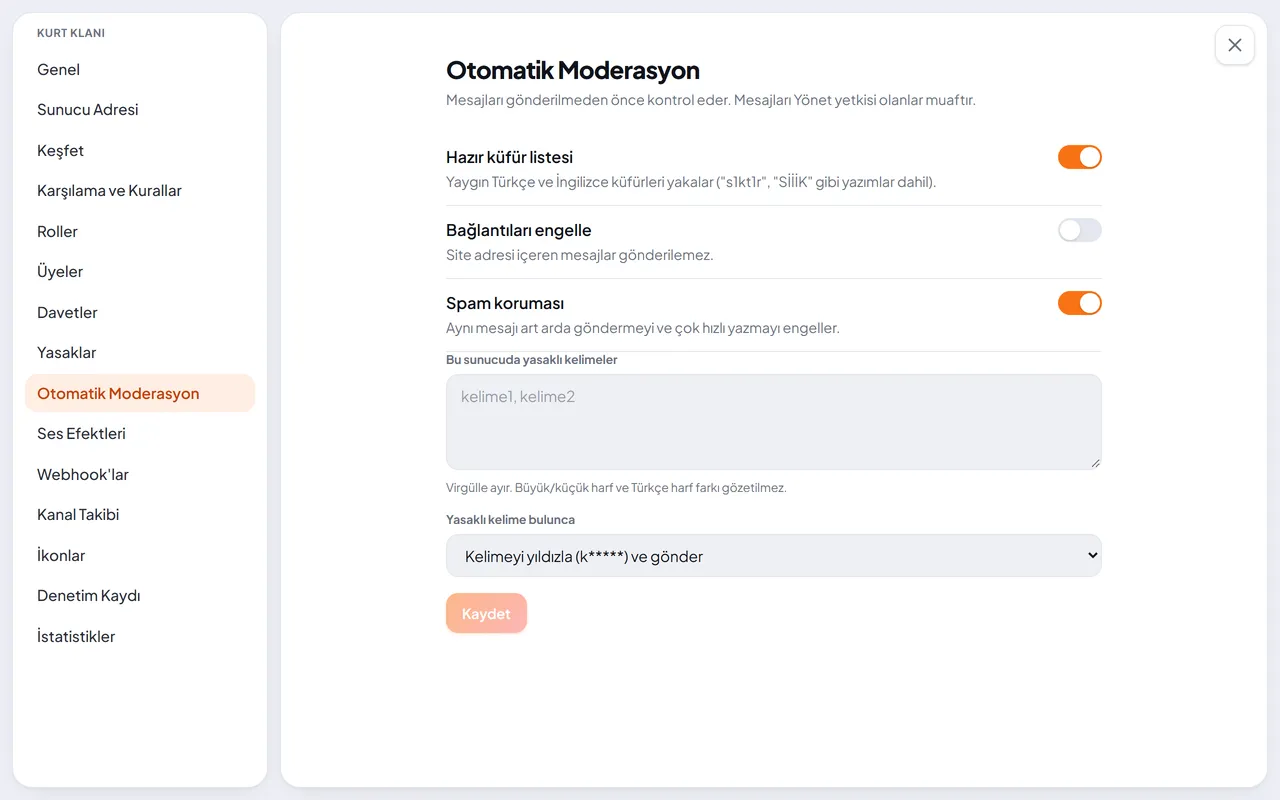Open the Yasaklı kelime bulunca dropdown
Viewport: 1280px width, 800px height.
pos(774,556)
